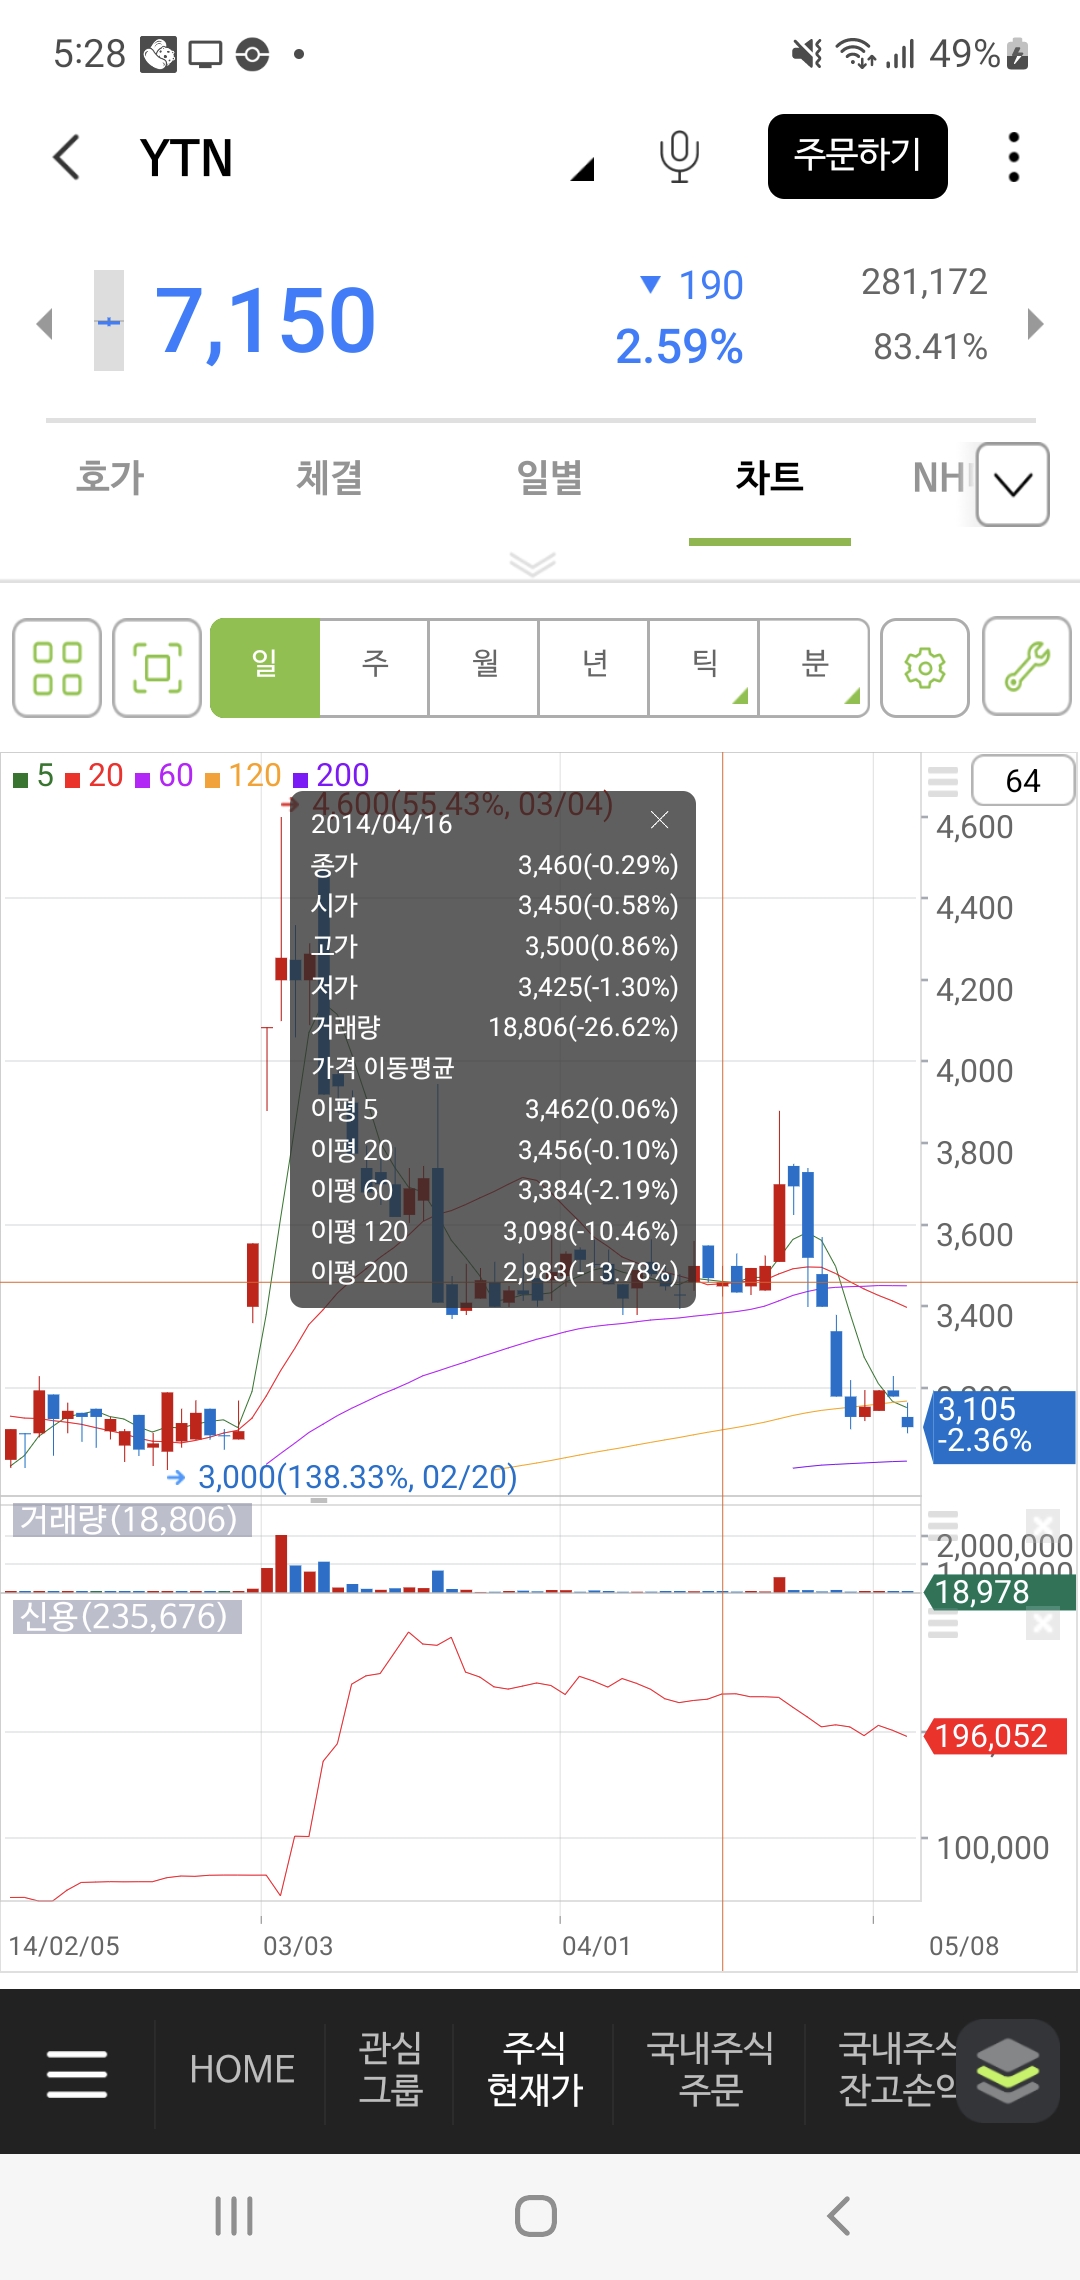Tap the 2.59% change rate

(679, 347)
